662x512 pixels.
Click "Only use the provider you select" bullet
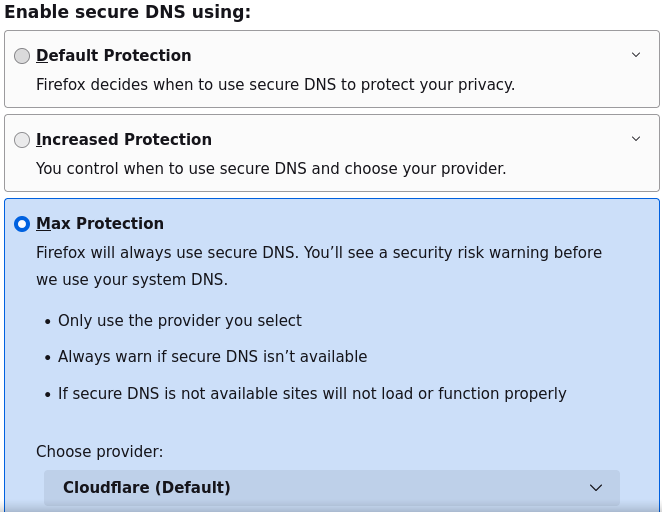click(x=180, y=321)
